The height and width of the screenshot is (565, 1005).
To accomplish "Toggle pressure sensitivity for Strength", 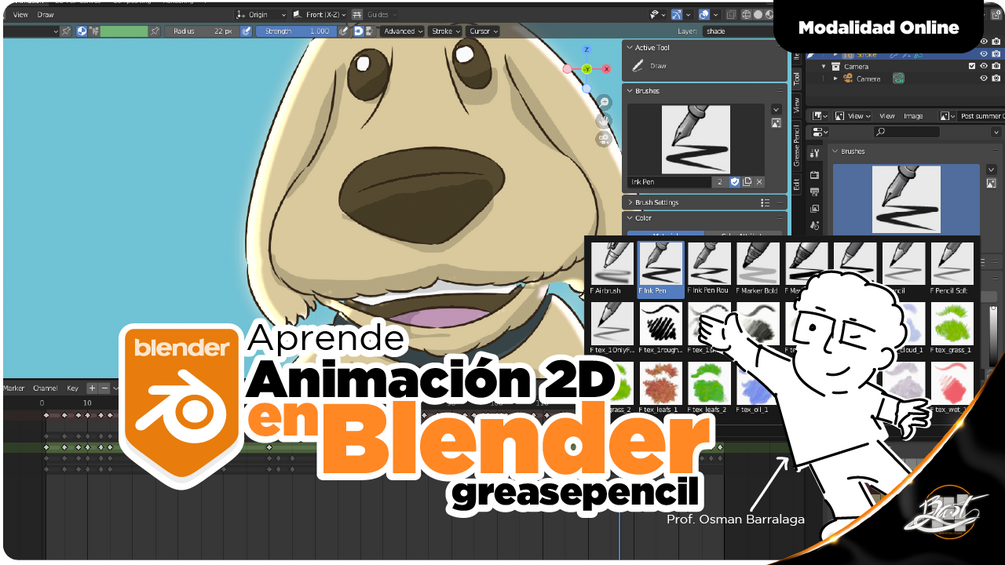I will pos(344,31).
